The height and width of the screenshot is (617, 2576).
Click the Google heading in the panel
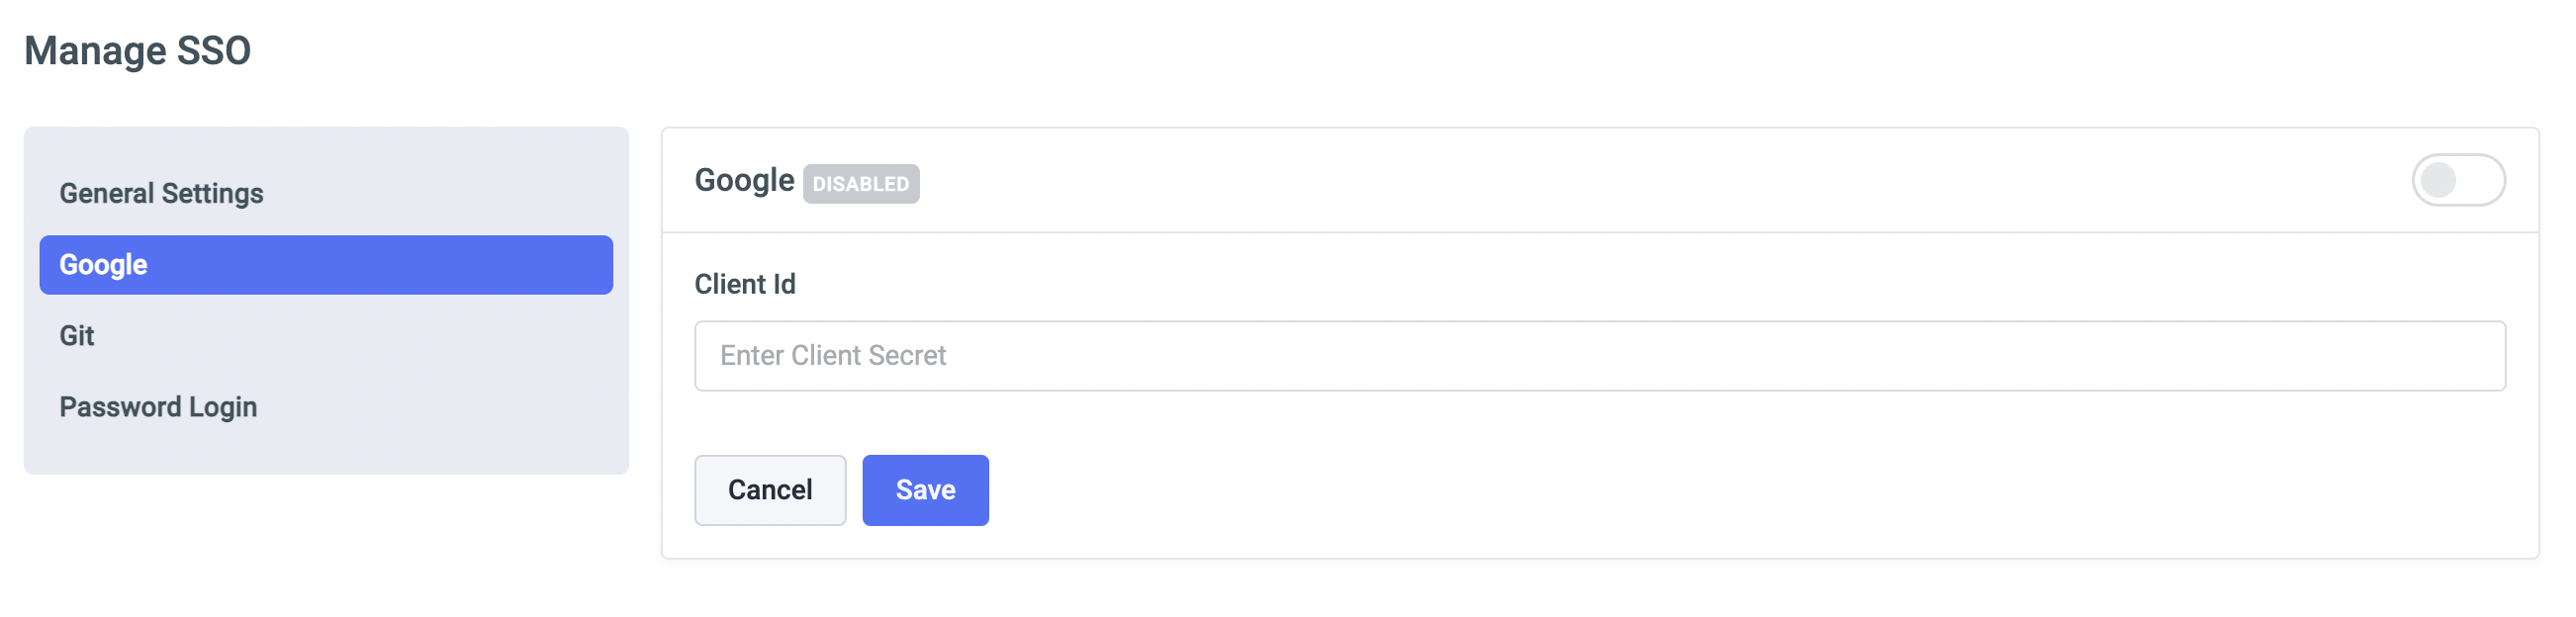[744, 181]
